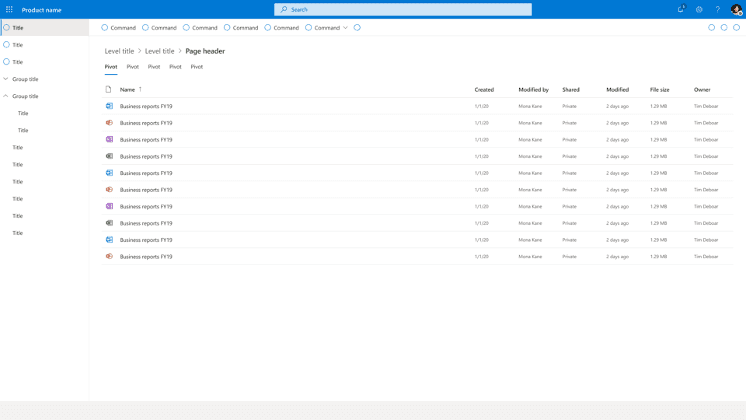The width and height of the screenshot is (746, 420).
Task: Click the Product name title
Action: pyautogui.click(x=41, y=10)
